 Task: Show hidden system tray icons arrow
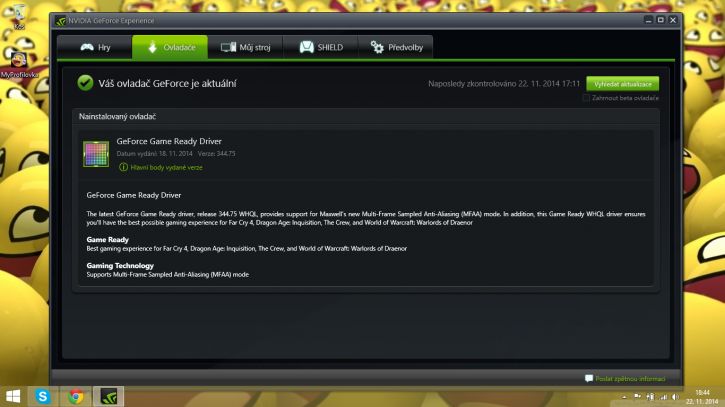coord(624,397)
